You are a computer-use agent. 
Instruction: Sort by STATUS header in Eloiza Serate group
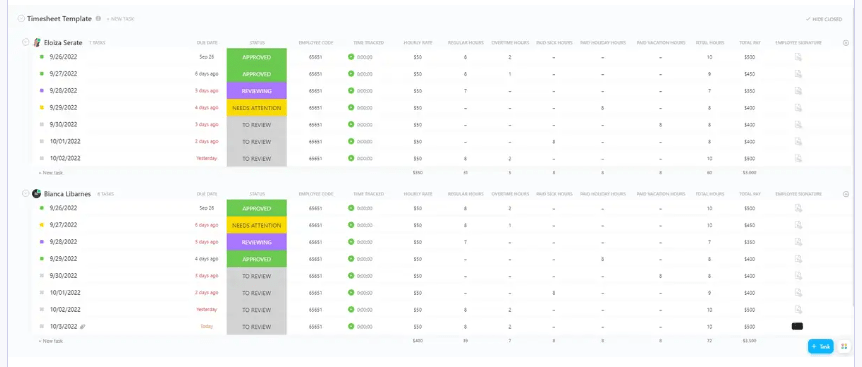tap(257, 43)
